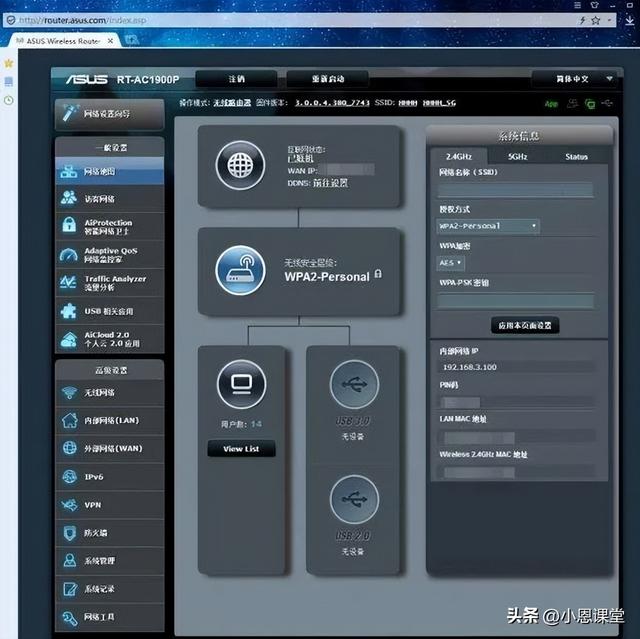Open Traffic Analyzer chart icon
640x639 pixels.
[x=68, y=282]
